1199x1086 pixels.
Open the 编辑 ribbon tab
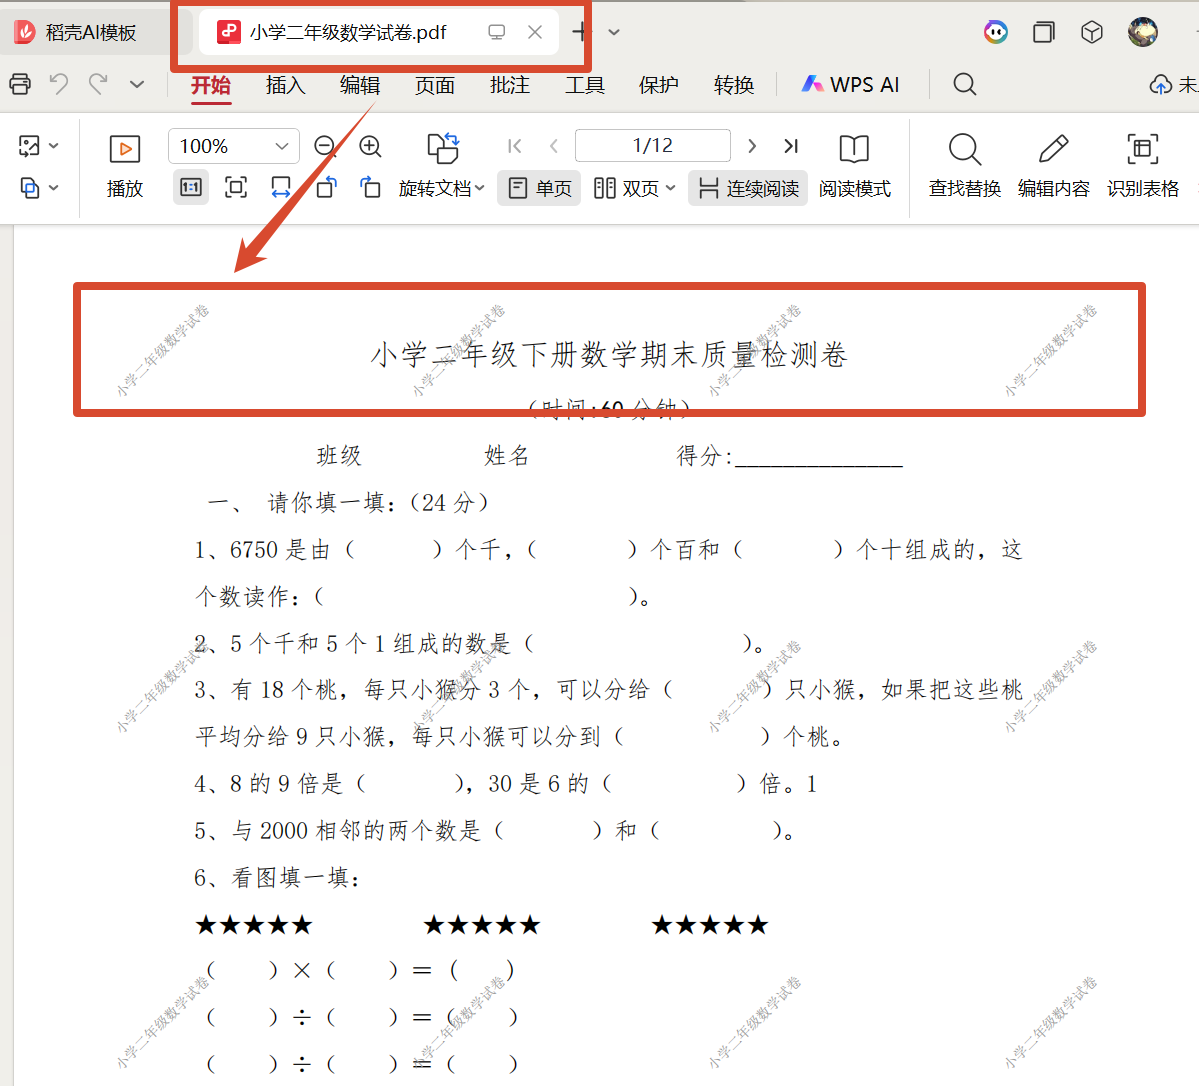(360, 85)
